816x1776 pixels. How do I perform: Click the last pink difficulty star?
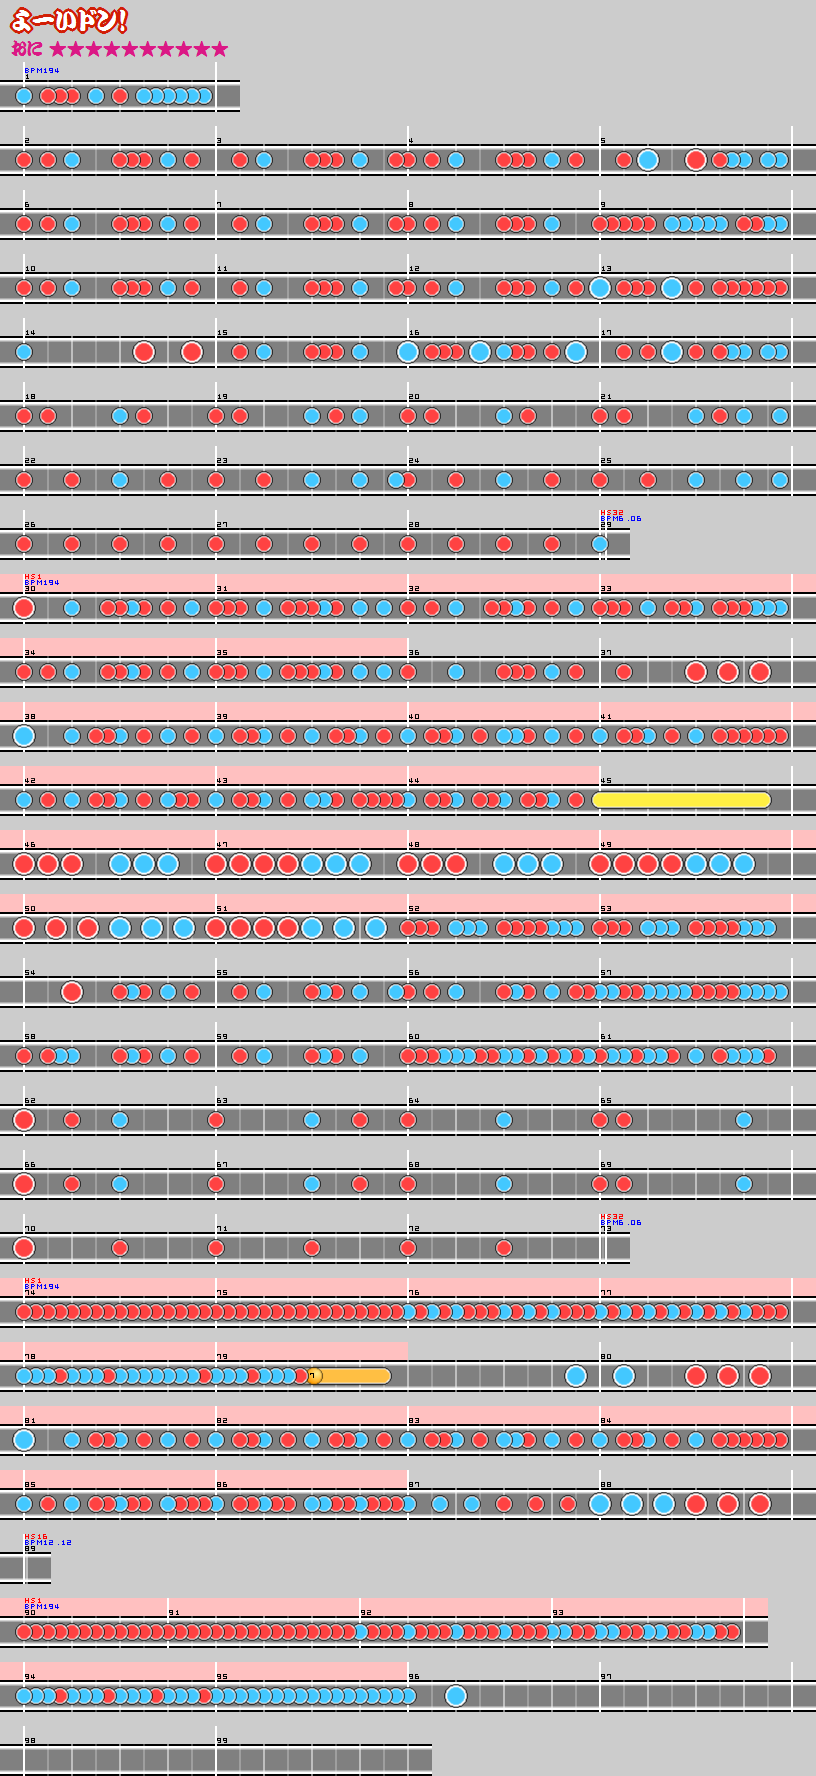pyautogui.click(x=219, y=49)
